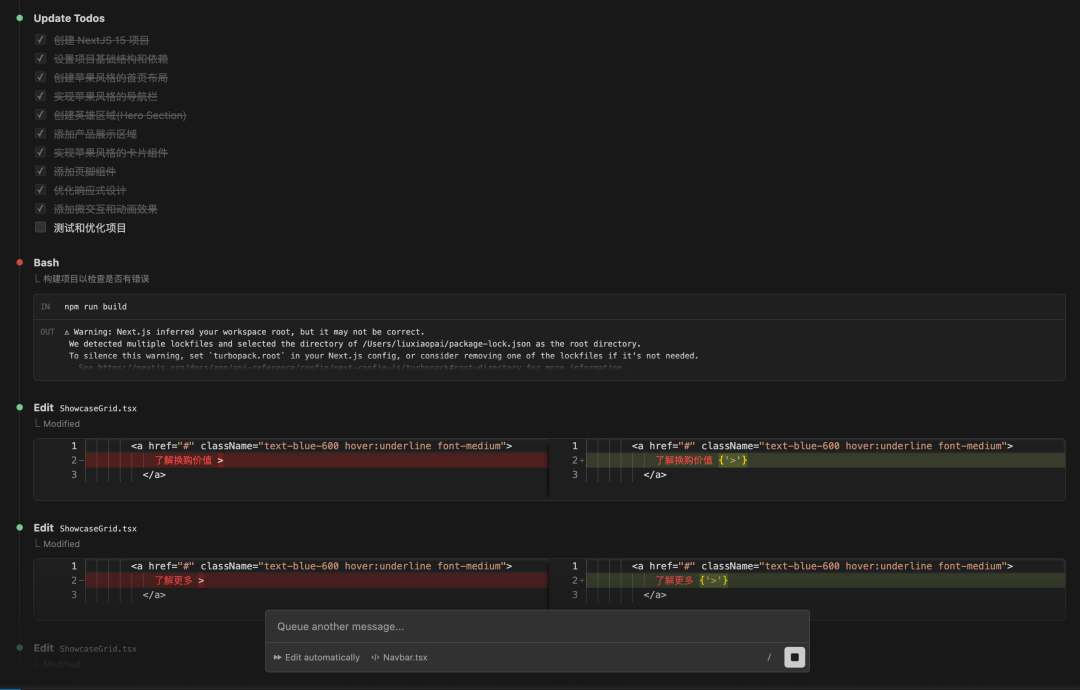Click the truncated nextjs.org docs line in the output
The width and height of the screenshot is (1080, 690).
[x=351, y=368]
